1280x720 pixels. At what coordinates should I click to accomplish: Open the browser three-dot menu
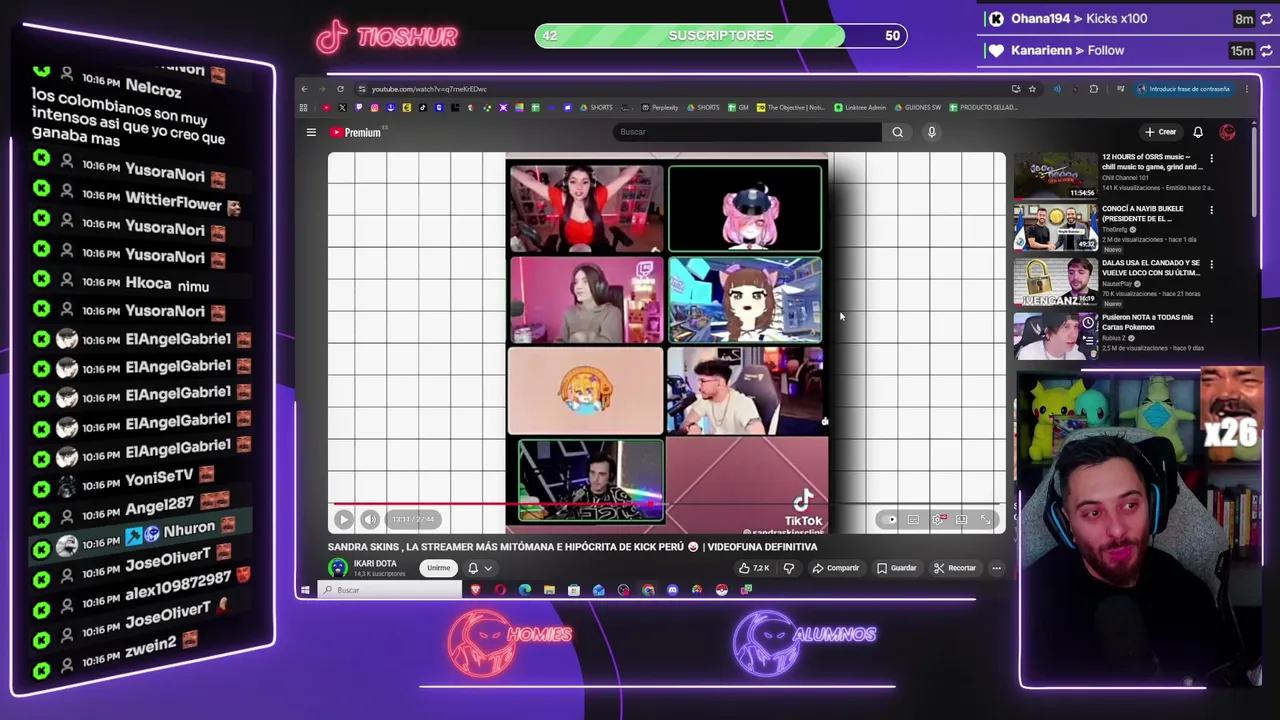point(1247,89)
